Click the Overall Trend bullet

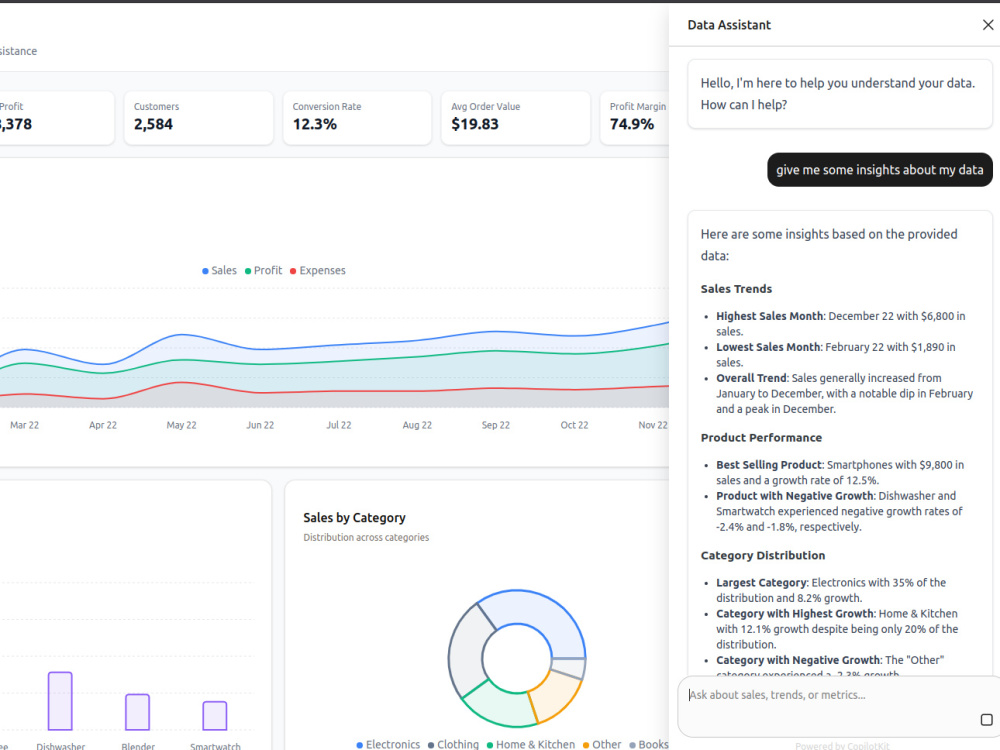[844, 393]
